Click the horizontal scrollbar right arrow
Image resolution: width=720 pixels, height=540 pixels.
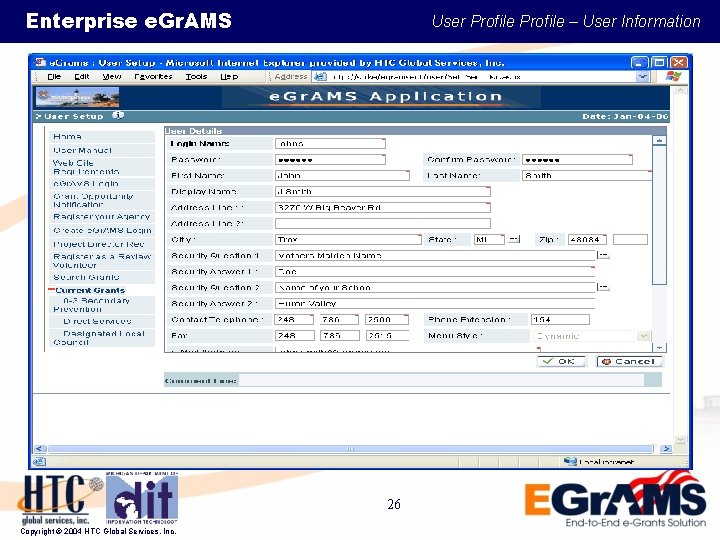pyautogui.click(x=665, y=448)
